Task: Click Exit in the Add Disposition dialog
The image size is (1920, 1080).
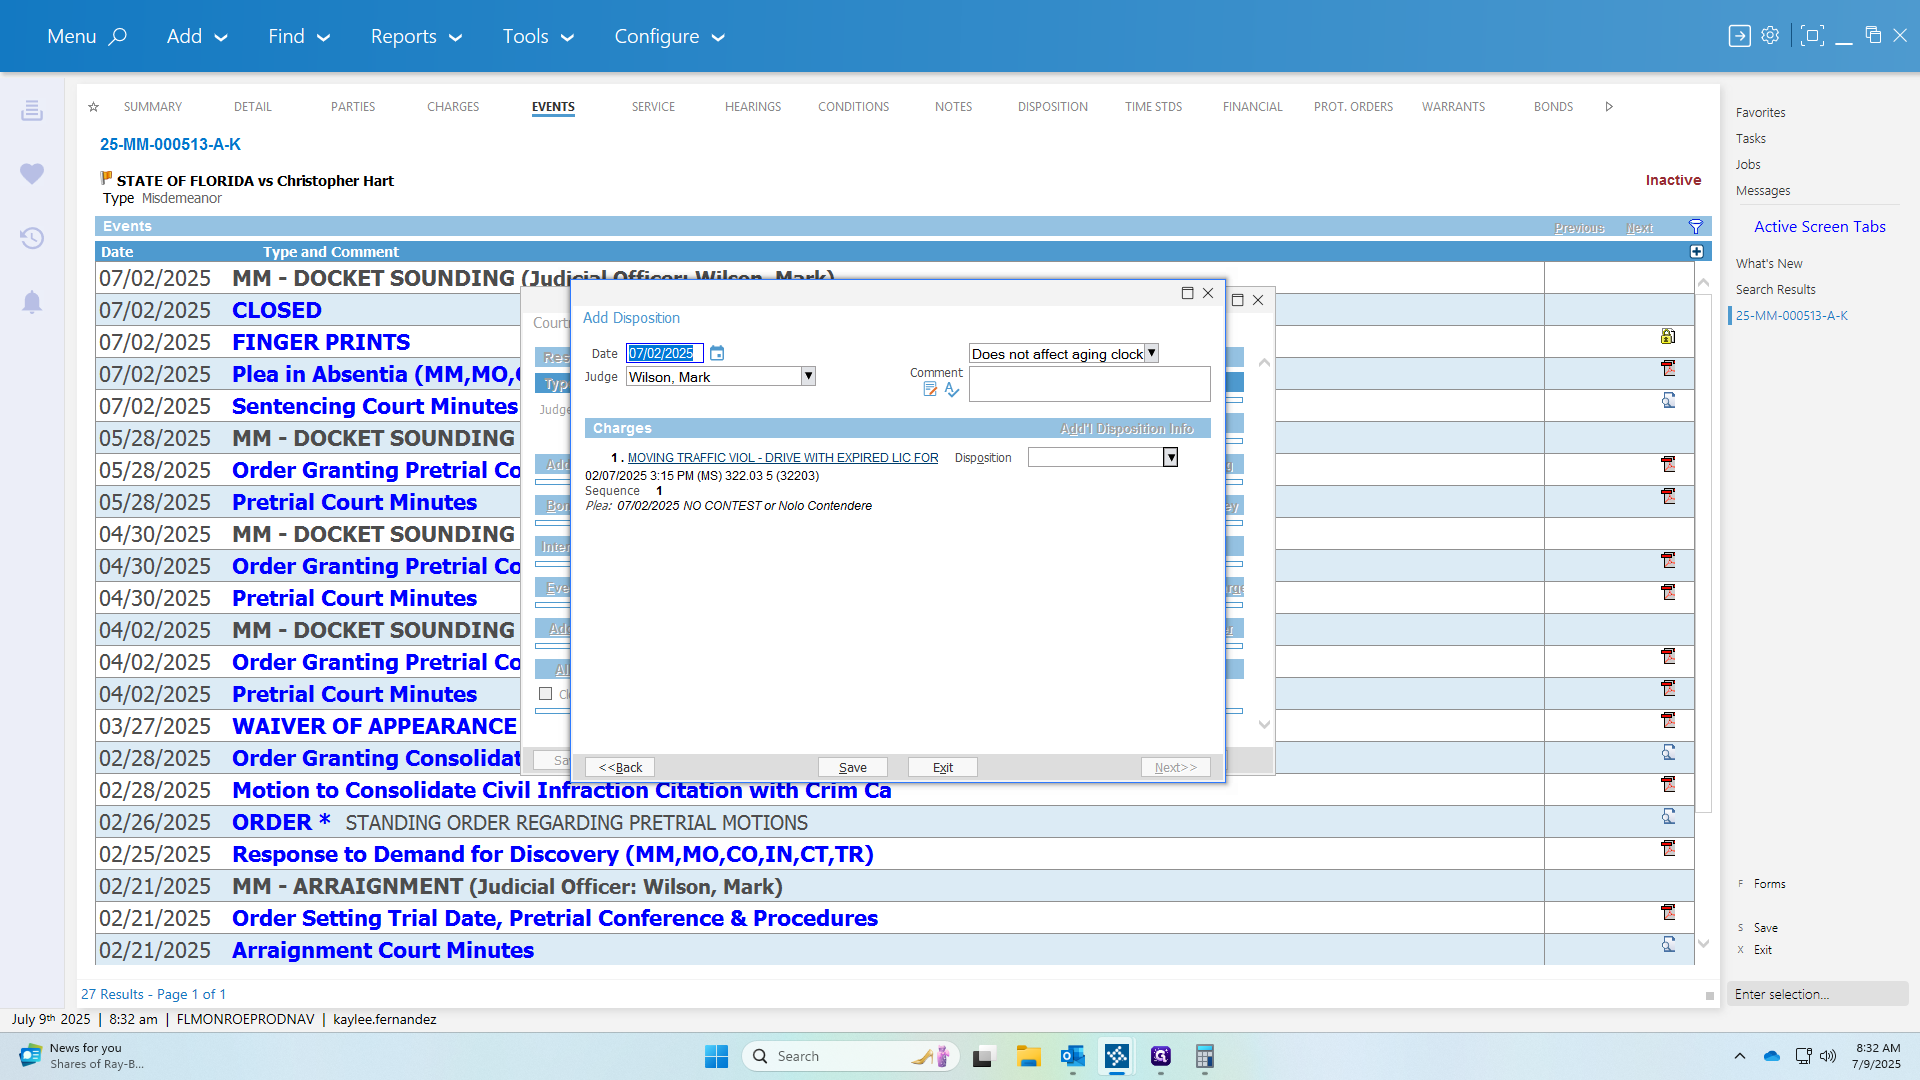Action: [x=943, y=767]
